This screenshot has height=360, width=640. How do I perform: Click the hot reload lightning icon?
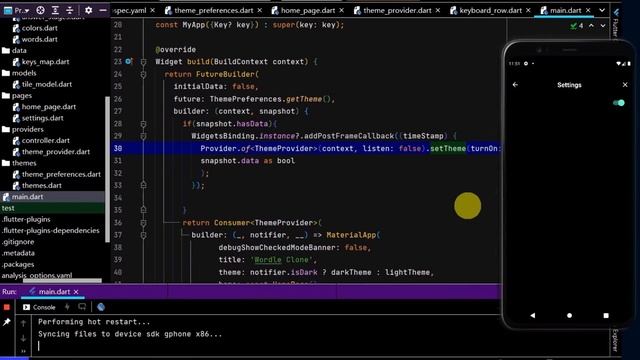(67, 307)
